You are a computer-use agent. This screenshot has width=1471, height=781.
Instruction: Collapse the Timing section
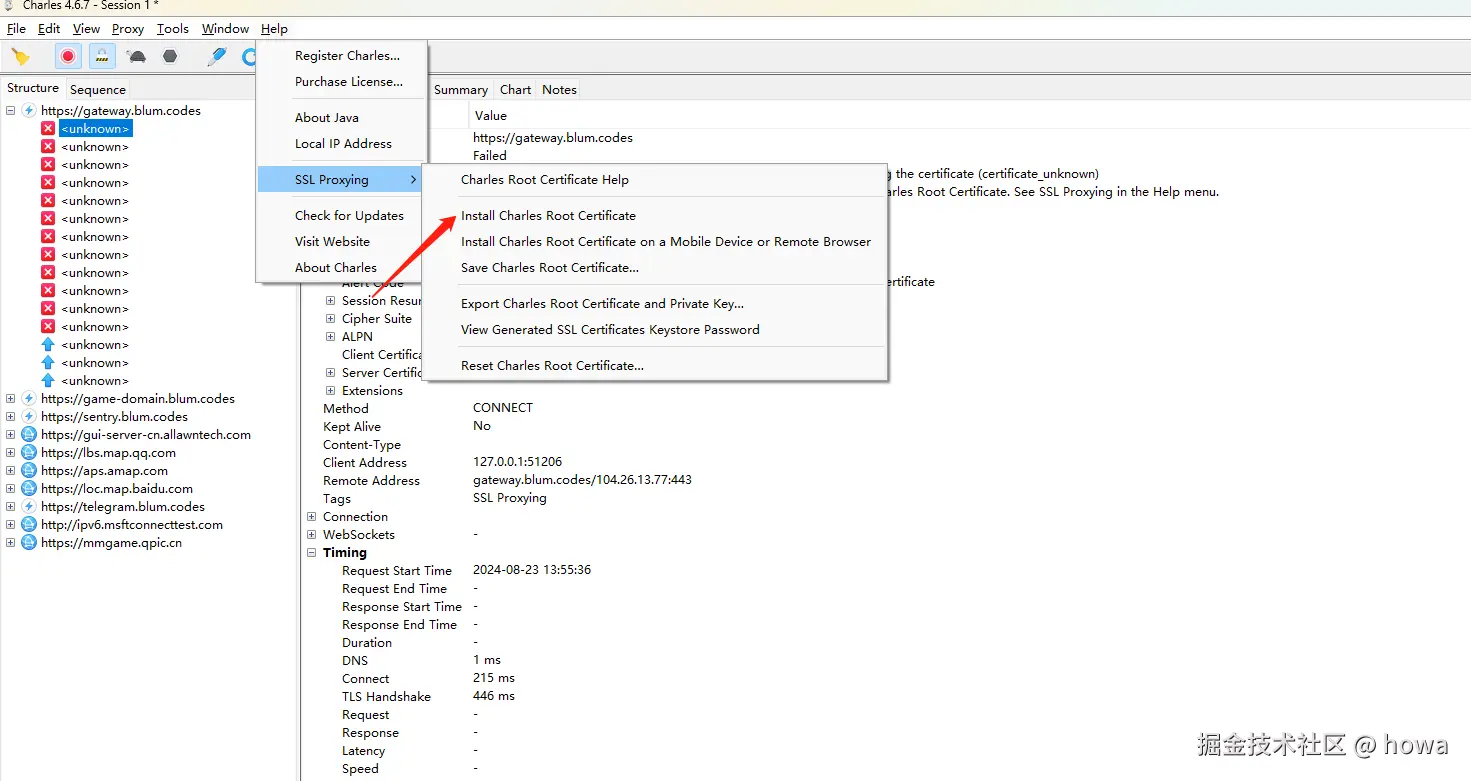(x=312, y=552)
